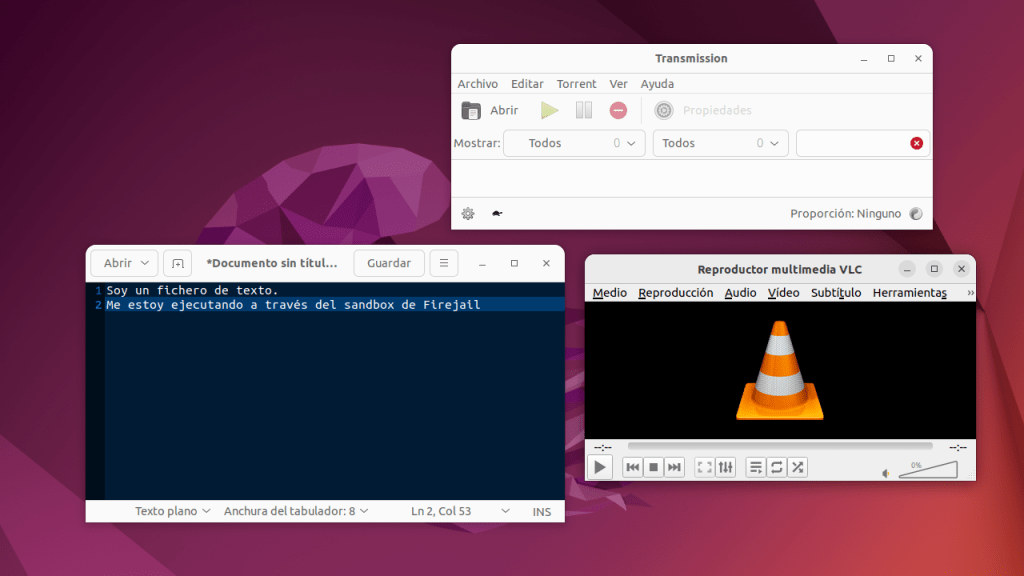
Task: Open Transmission preferences gear icon
Action: pos(466,213)
